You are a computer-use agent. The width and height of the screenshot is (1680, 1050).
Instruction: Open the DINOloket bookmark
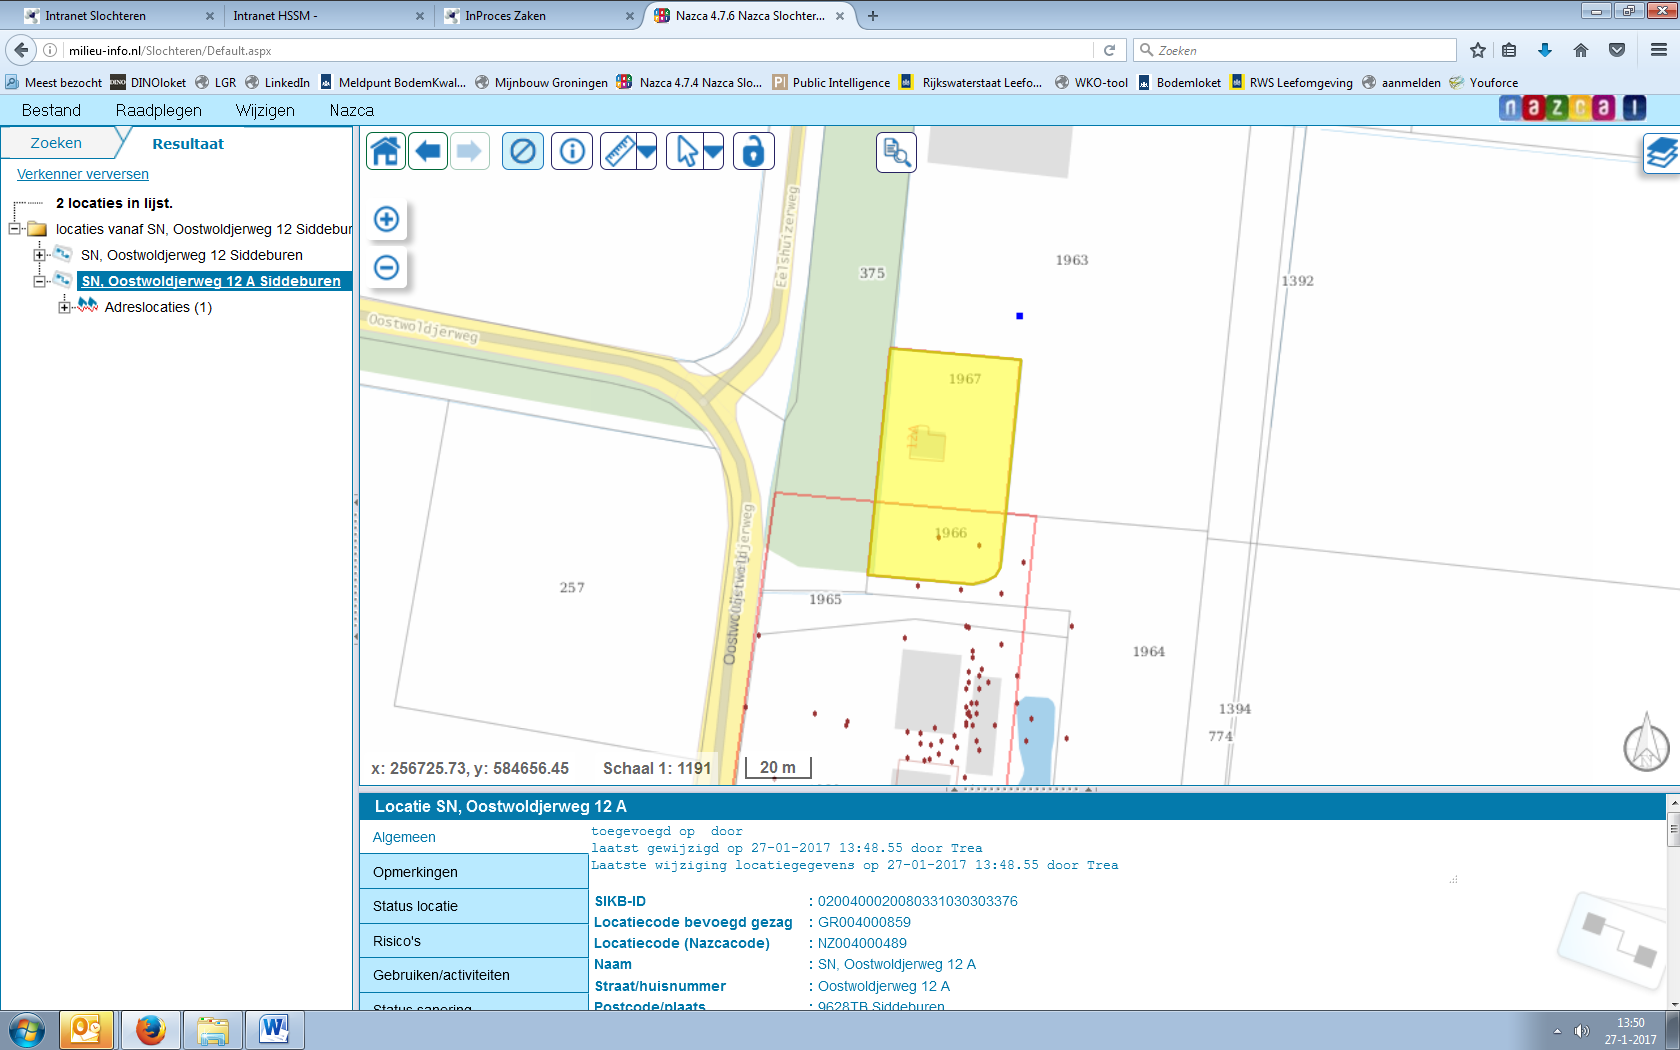pyautogui.click(x=148, y=83)
